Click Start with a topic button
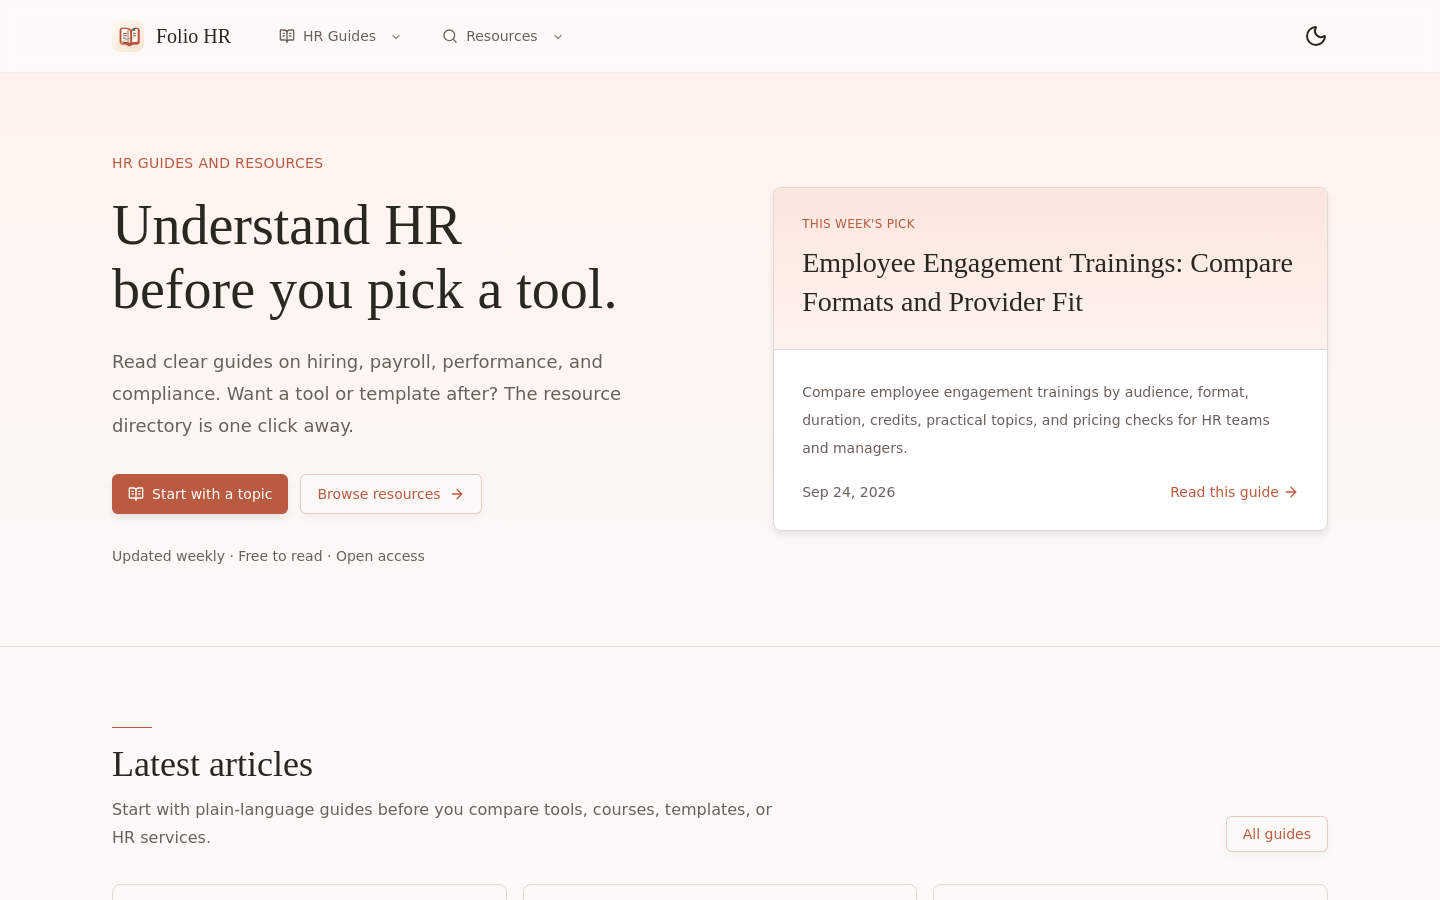The height and width of the screenshot is (900, 1440). pos(200,494)
